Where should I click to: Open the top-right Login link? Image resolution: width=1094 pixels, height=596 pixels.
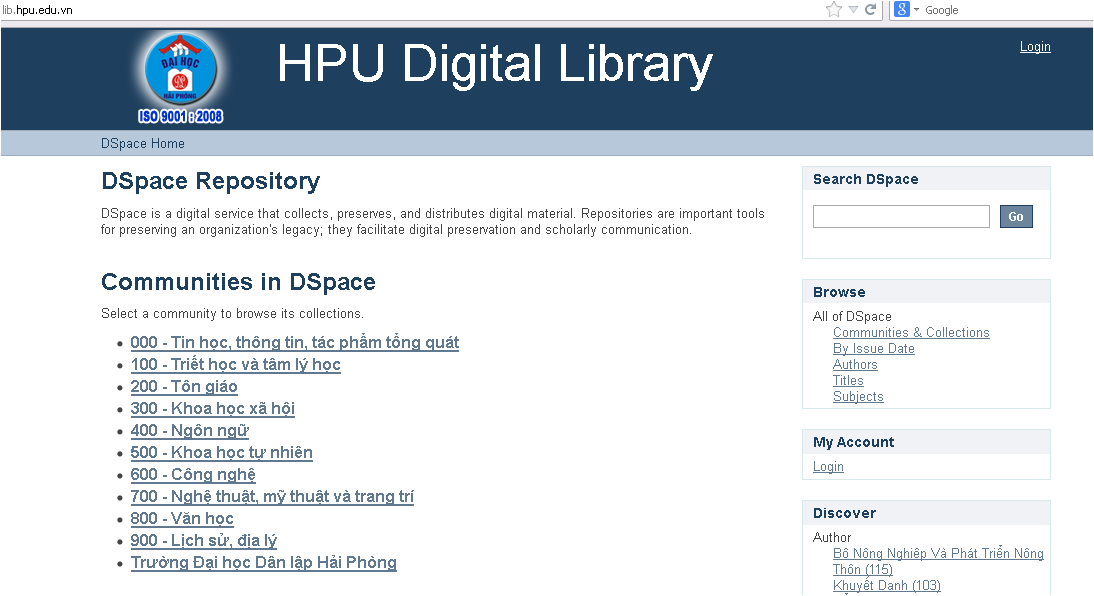coord(1035,46)
